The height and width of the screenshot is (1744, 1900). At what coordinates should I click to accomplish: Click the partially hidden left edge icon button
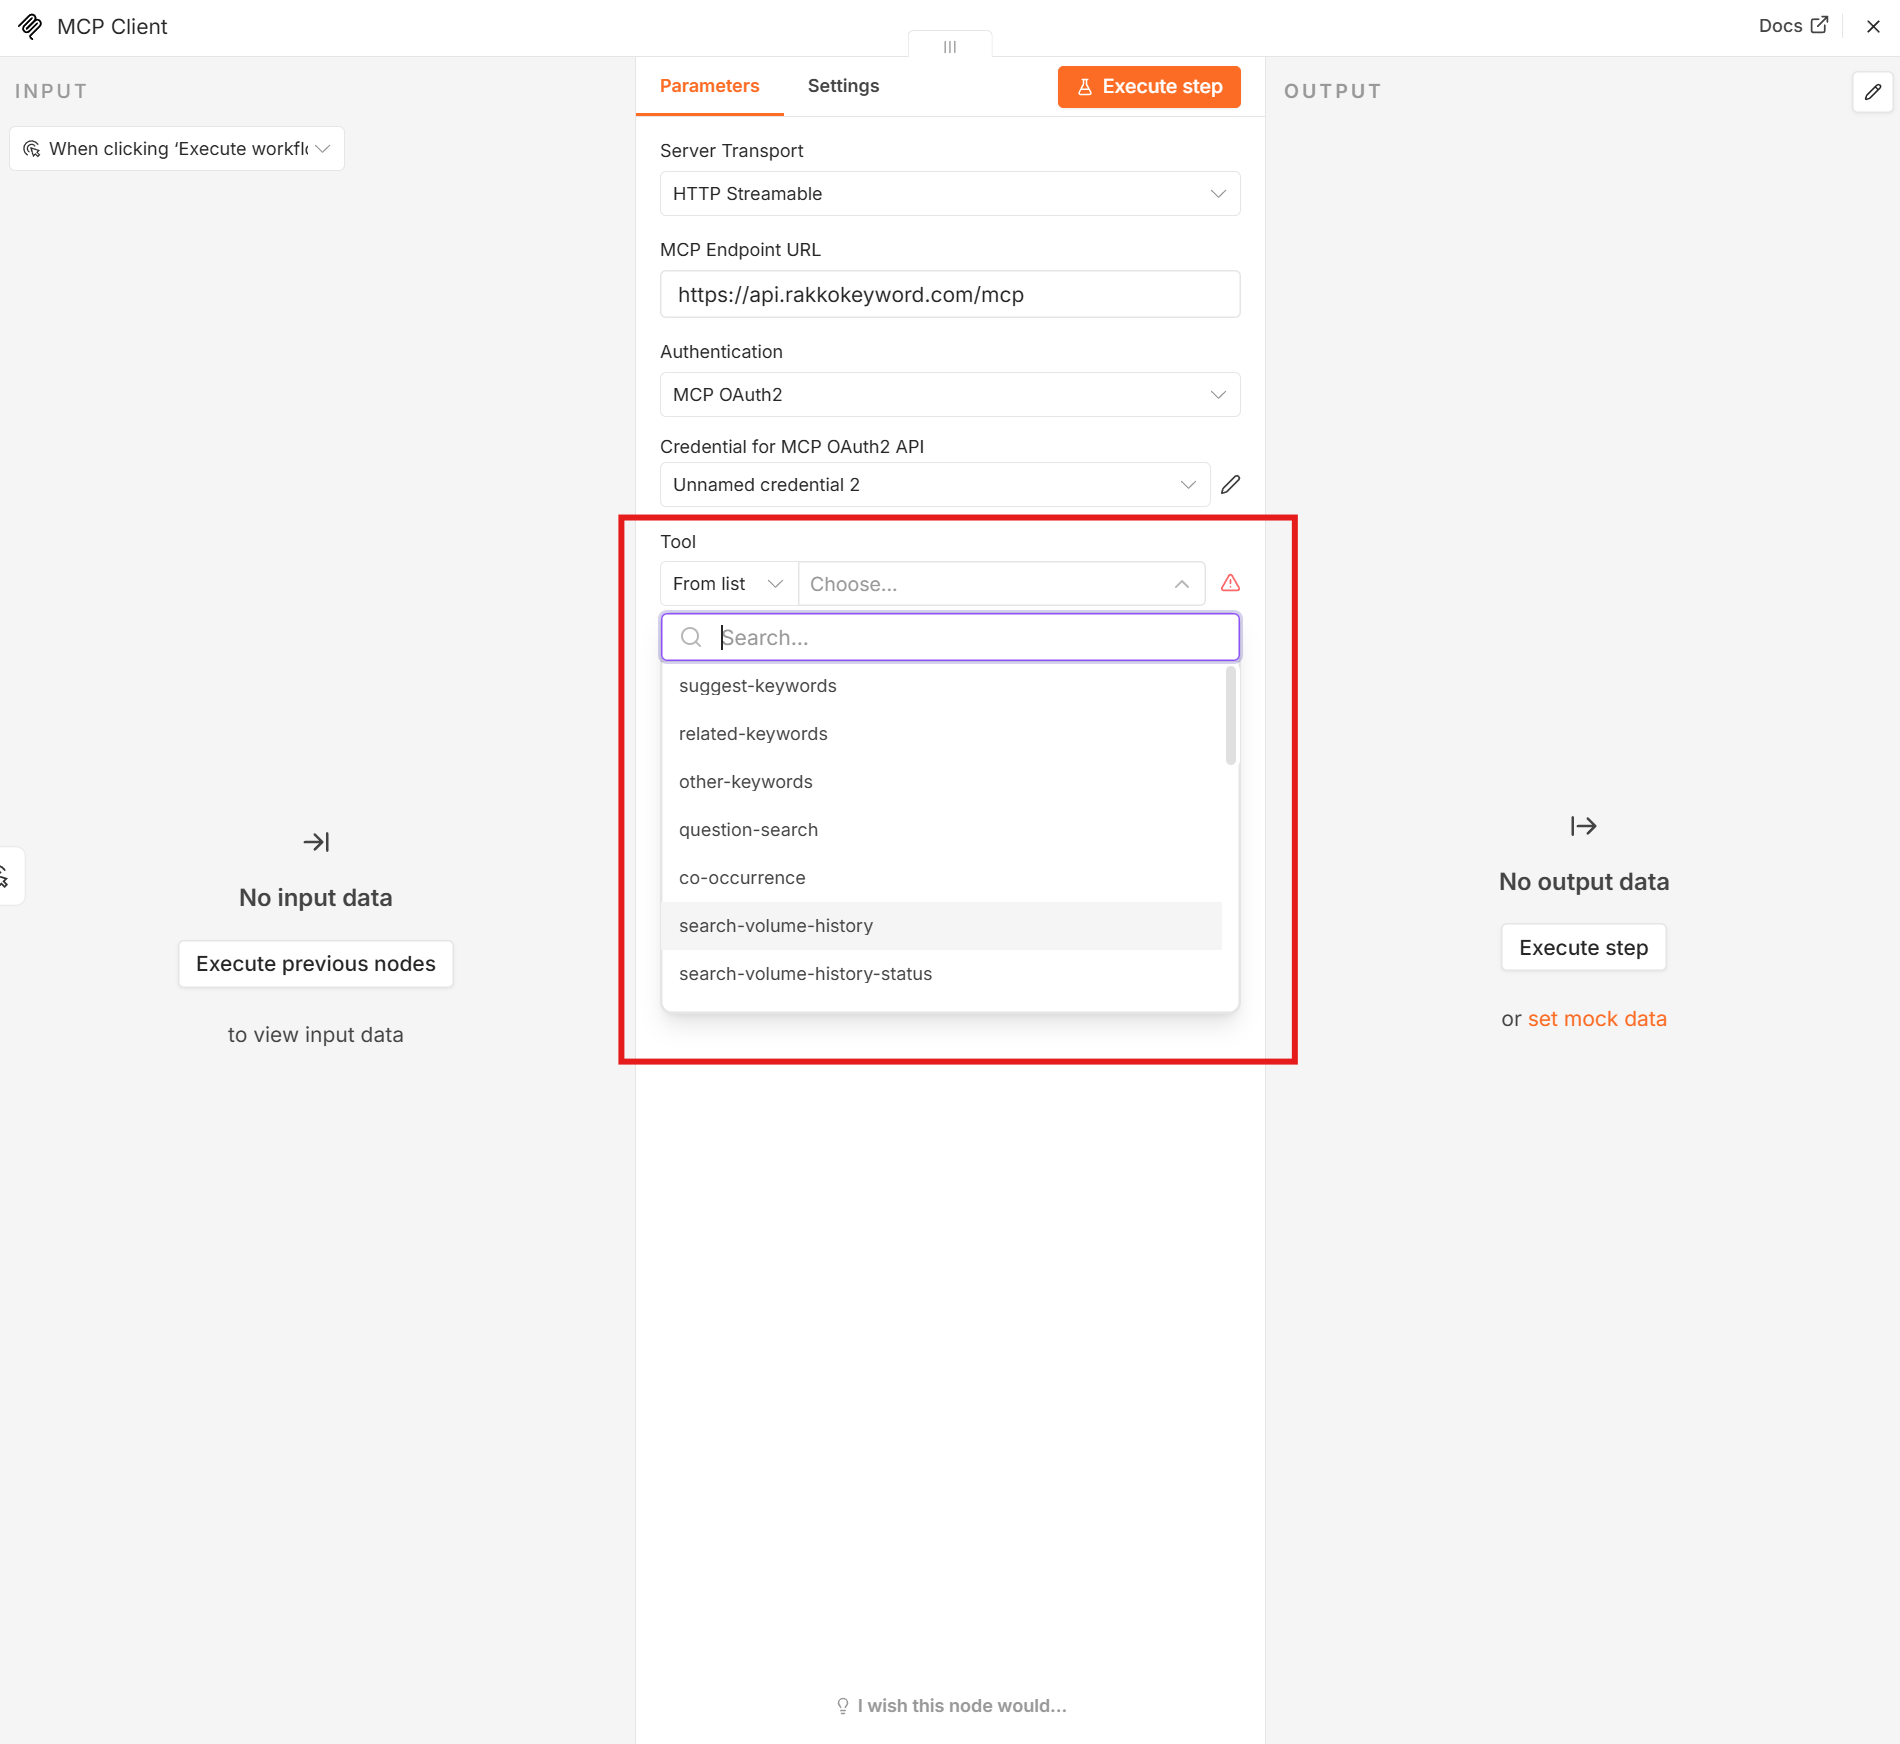[10, 876]
